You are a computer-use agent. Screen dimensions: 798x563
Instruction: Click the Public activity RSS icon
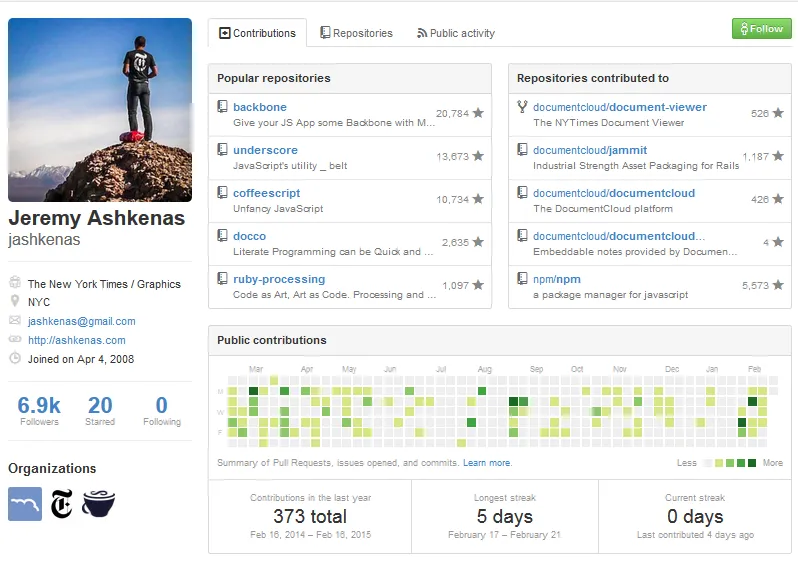(422, 33)
